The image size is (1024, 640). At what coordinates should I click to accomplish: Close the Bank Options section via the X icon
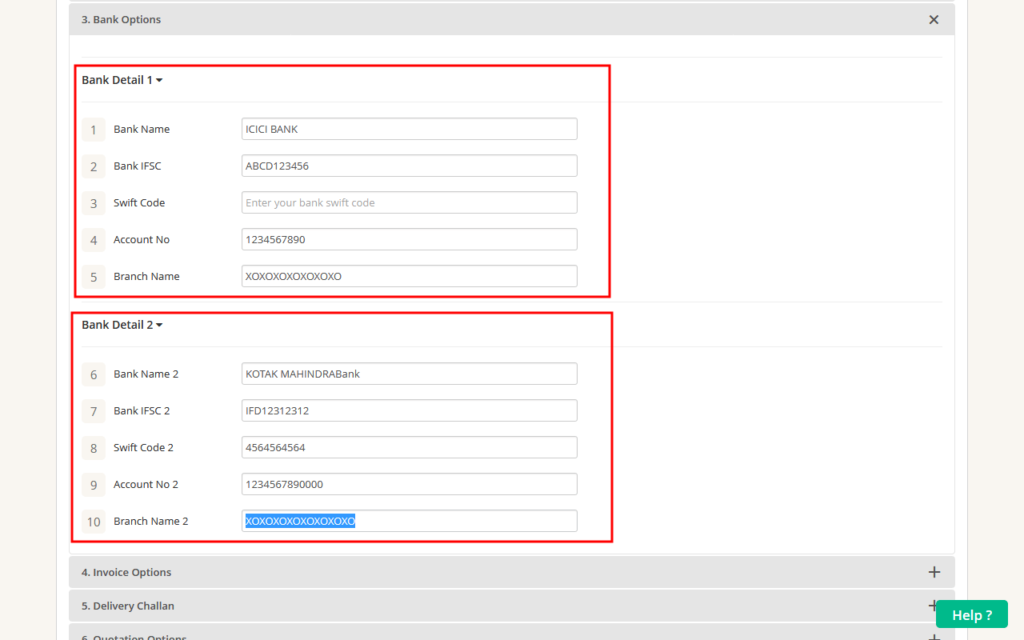coord(933,19)
